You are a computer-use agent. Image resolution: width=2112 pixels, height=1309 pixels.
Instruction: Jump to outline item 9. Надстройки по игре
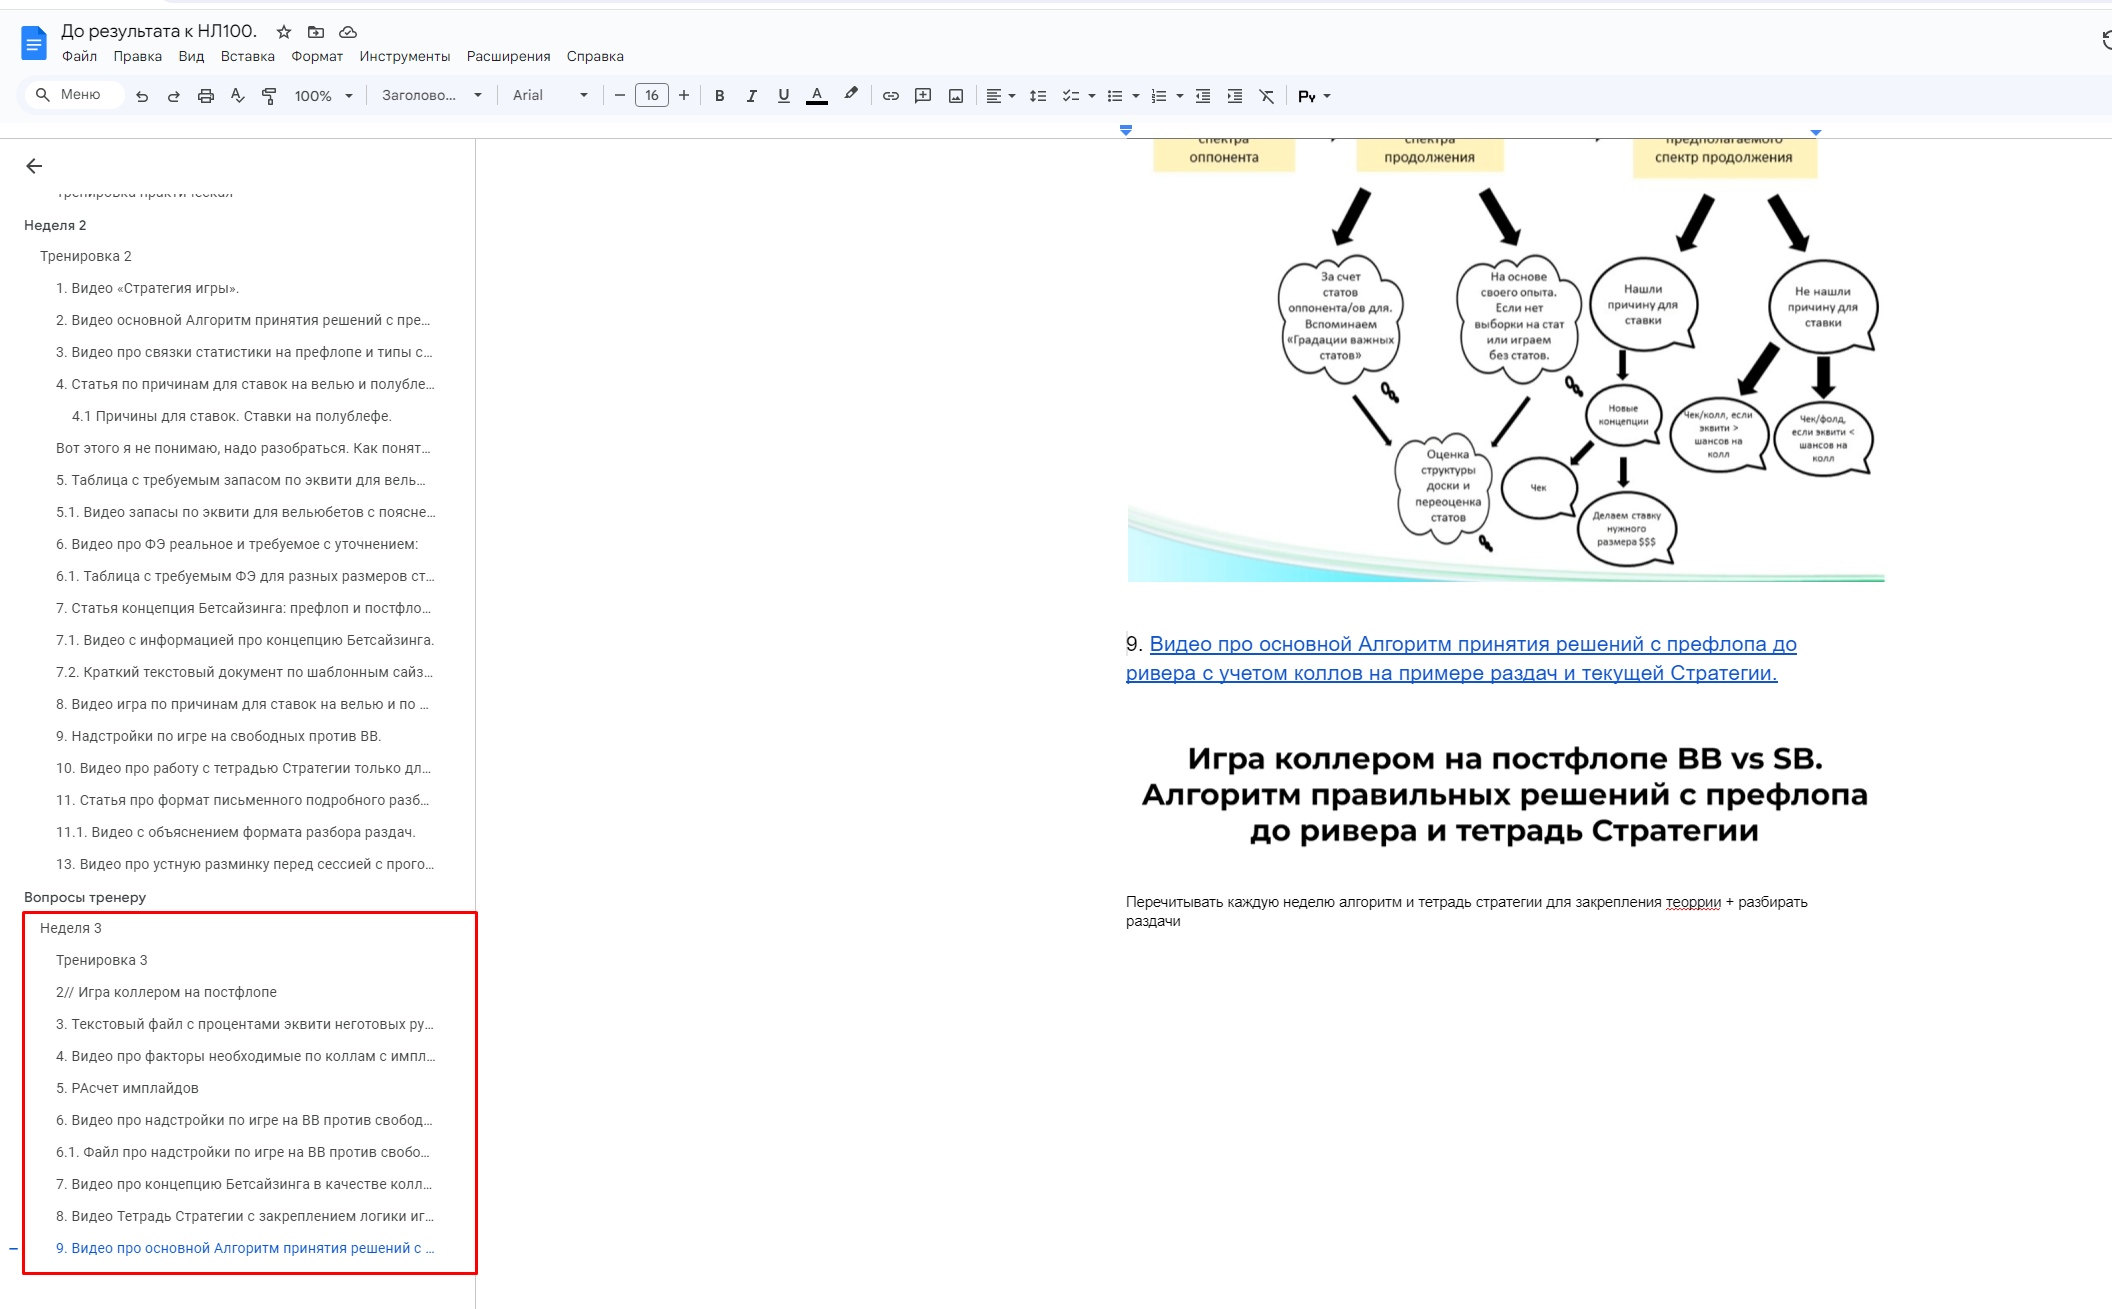218,736
